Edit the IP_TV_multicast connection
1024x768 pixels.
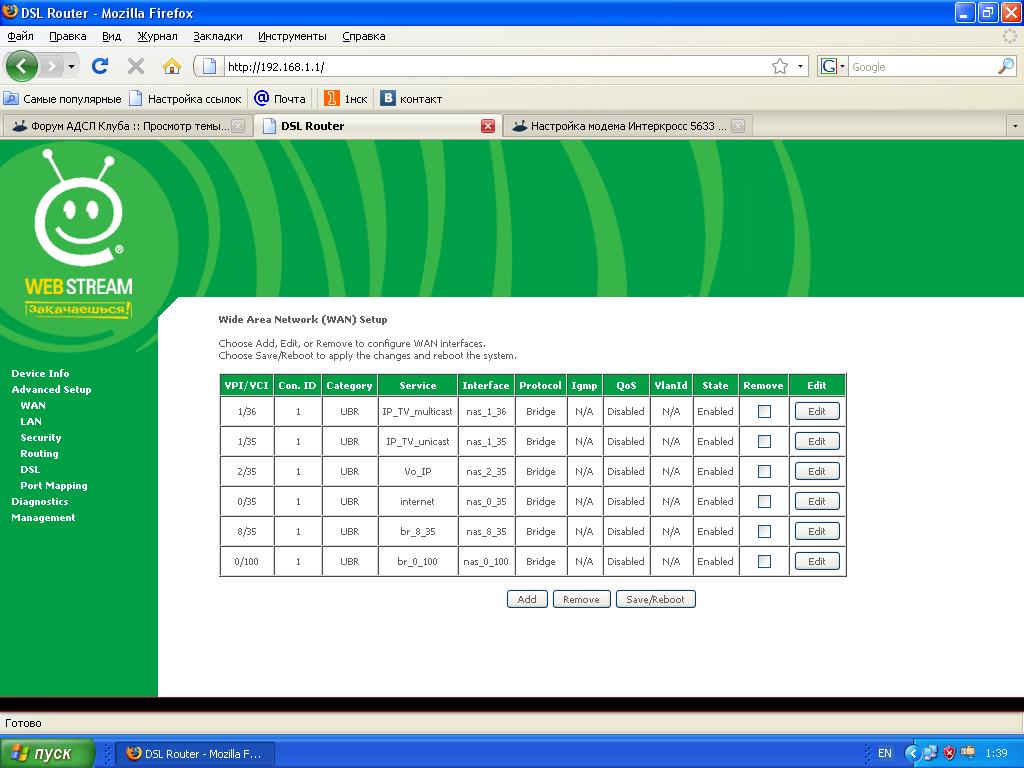click(x=817, y=411)
